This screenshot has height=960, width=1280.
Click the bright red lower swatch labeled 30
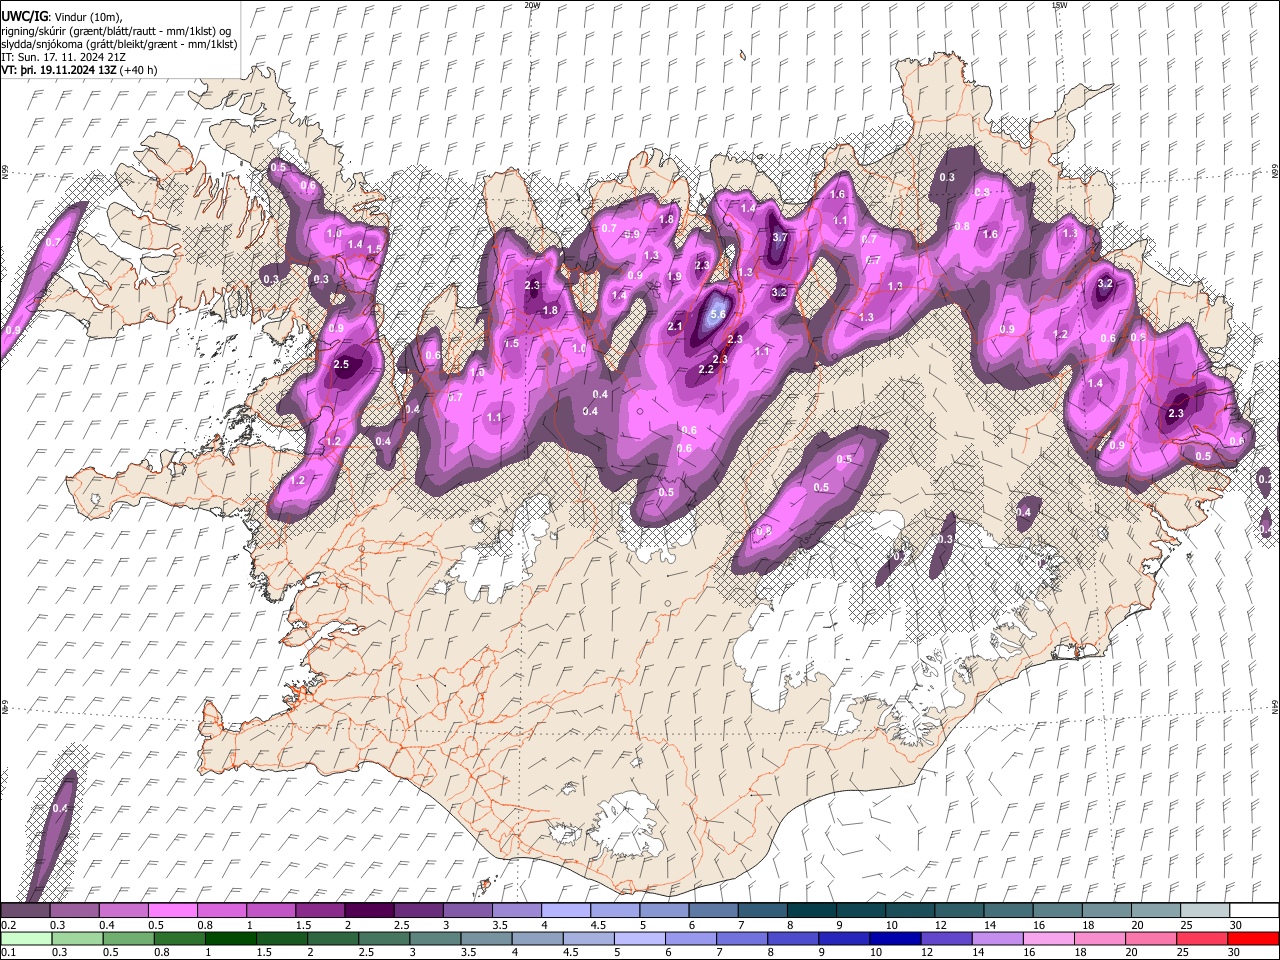click(x=1254, y=938)
